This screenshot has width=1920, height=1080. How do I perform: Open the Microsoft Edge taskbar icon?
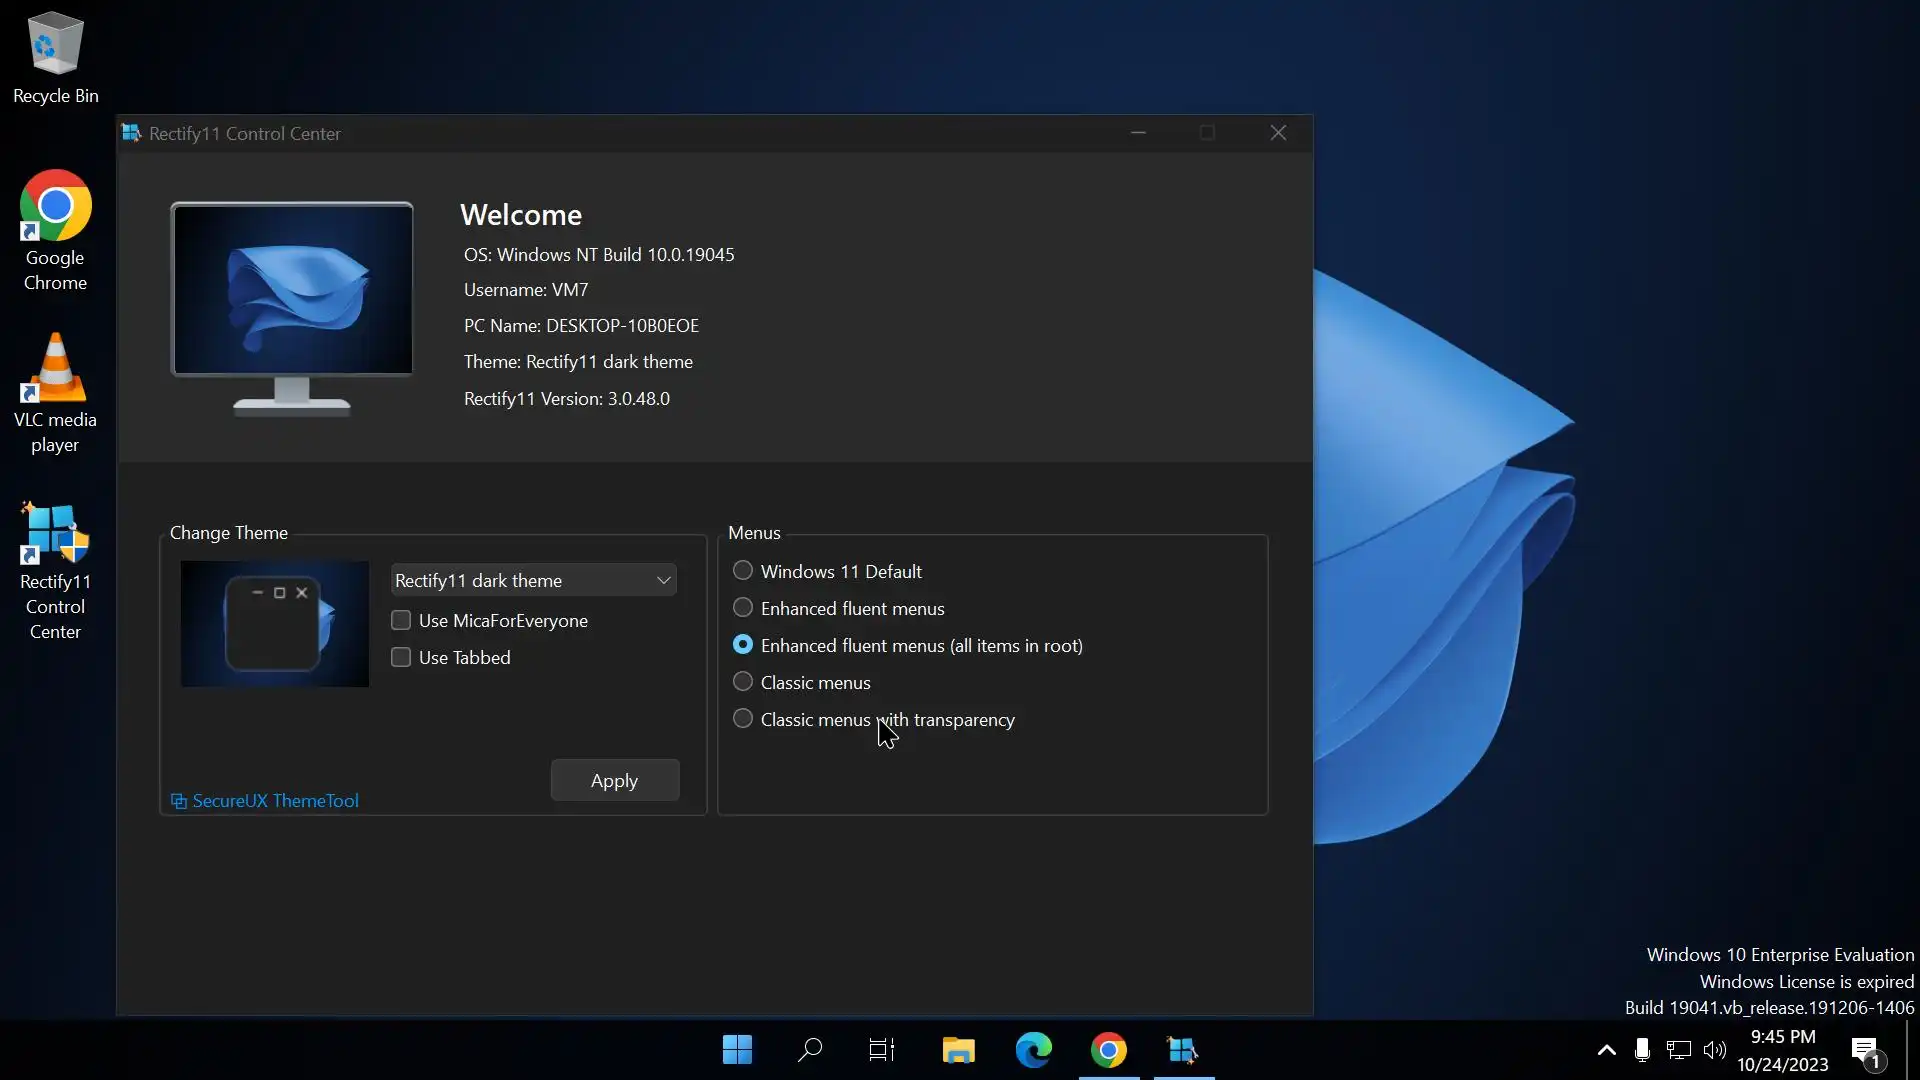[x=1033, y=1050]
